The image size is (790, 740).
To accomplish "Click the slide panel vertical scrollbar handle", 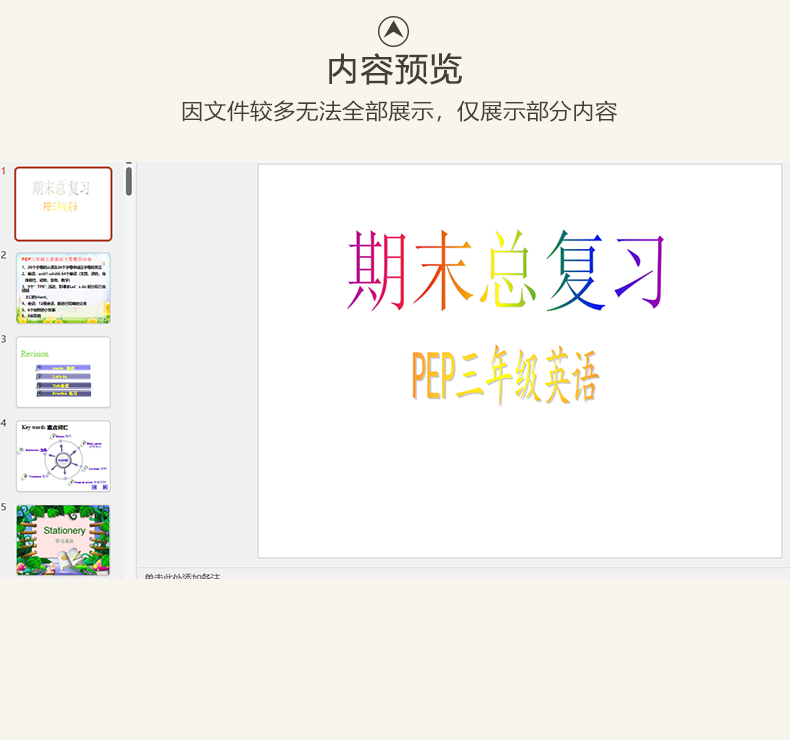I will 129,181.
